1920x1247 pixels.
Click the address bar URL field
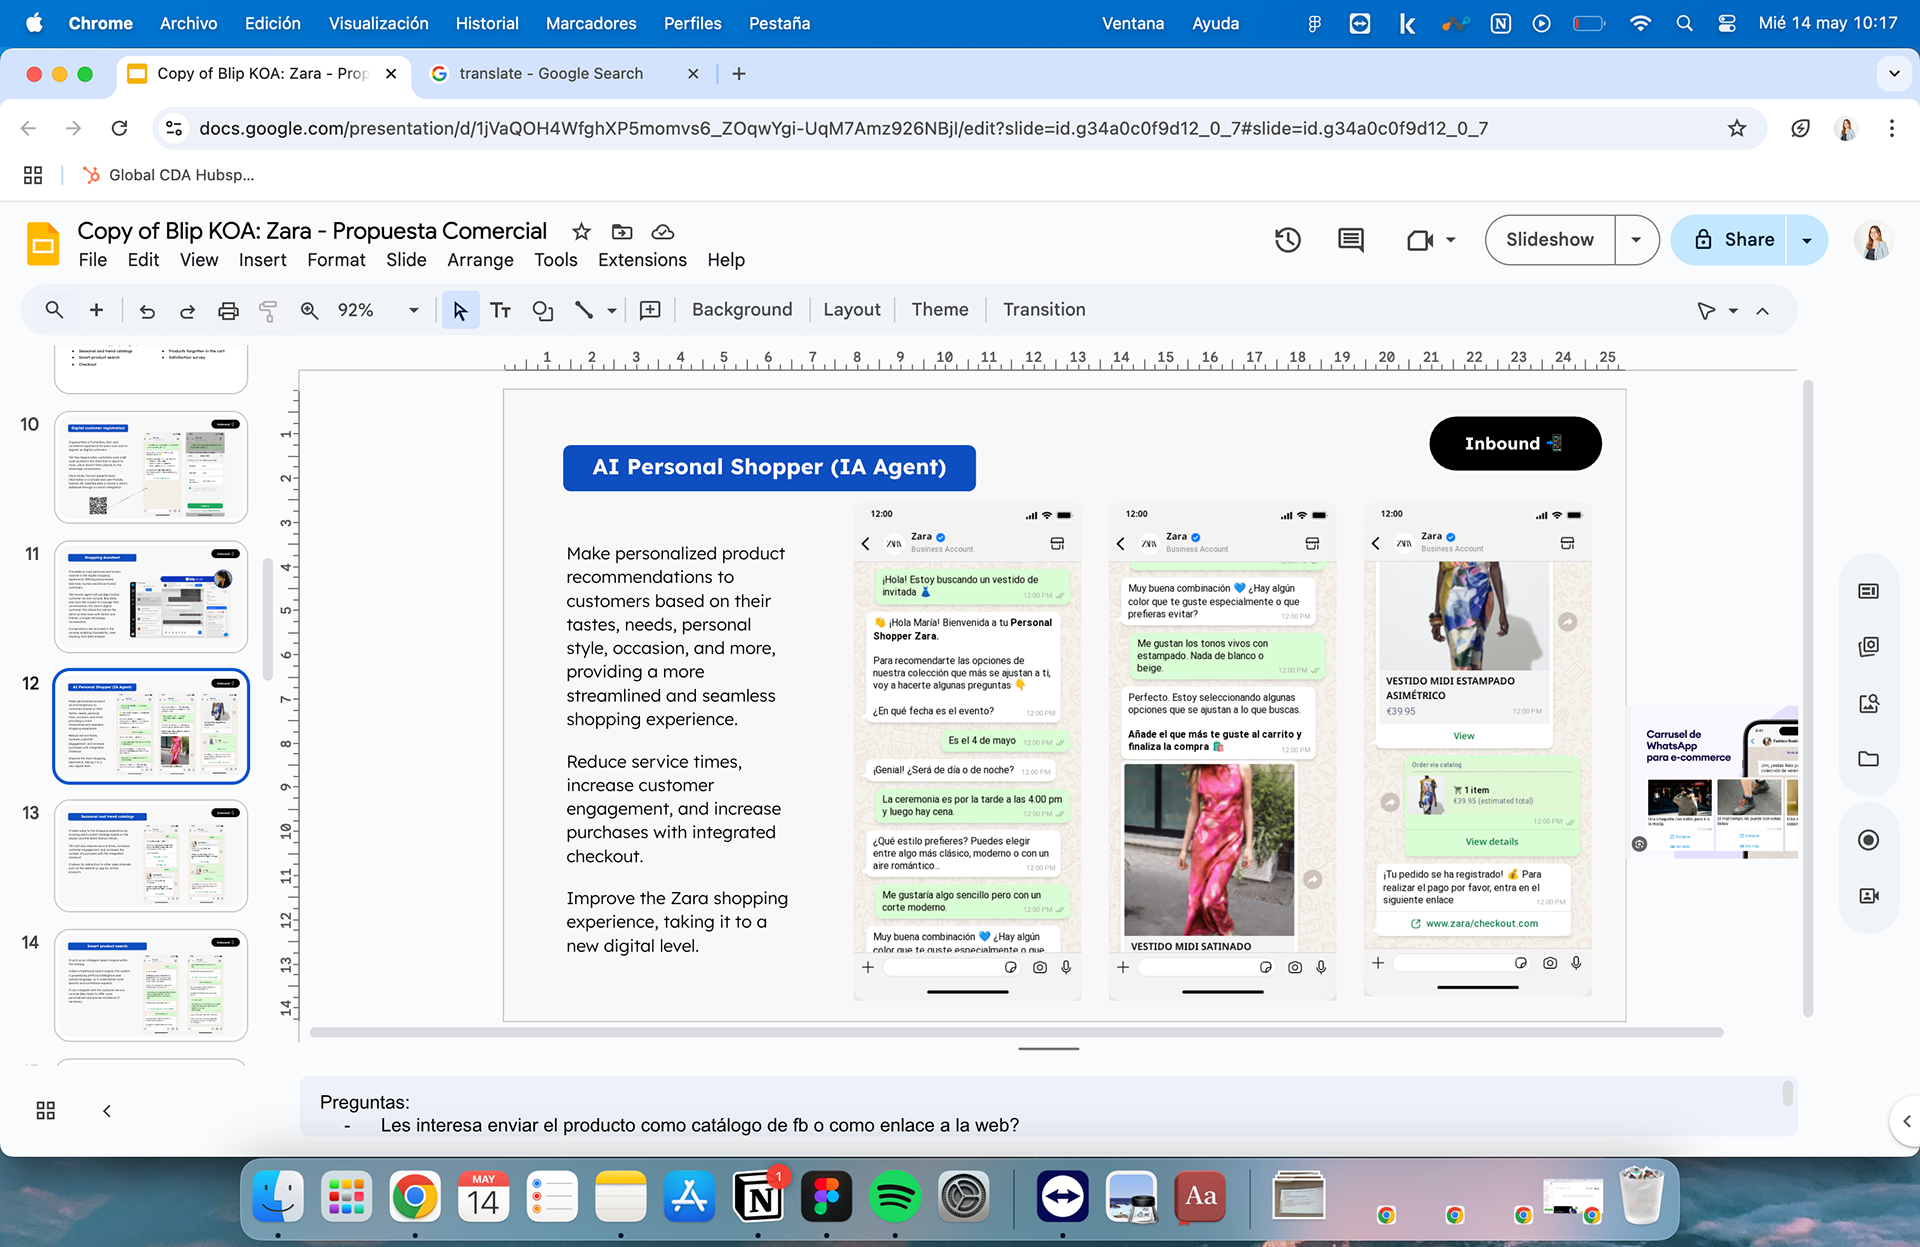click(x=843, y=128)
